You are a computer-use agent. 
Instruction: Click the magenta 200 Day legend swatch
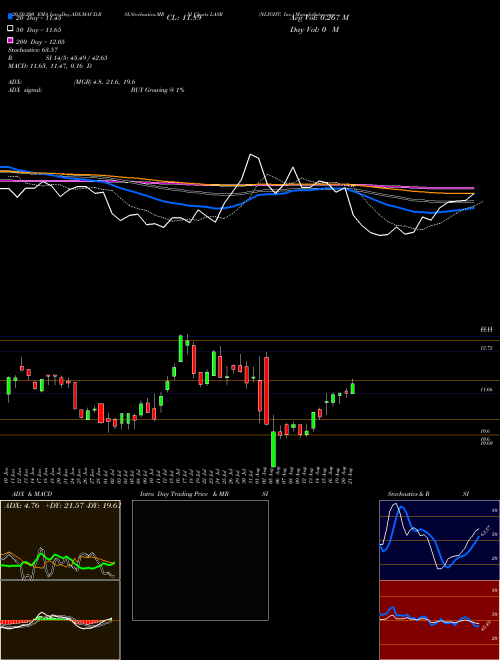pyautogui.click(x=11, y=40)
